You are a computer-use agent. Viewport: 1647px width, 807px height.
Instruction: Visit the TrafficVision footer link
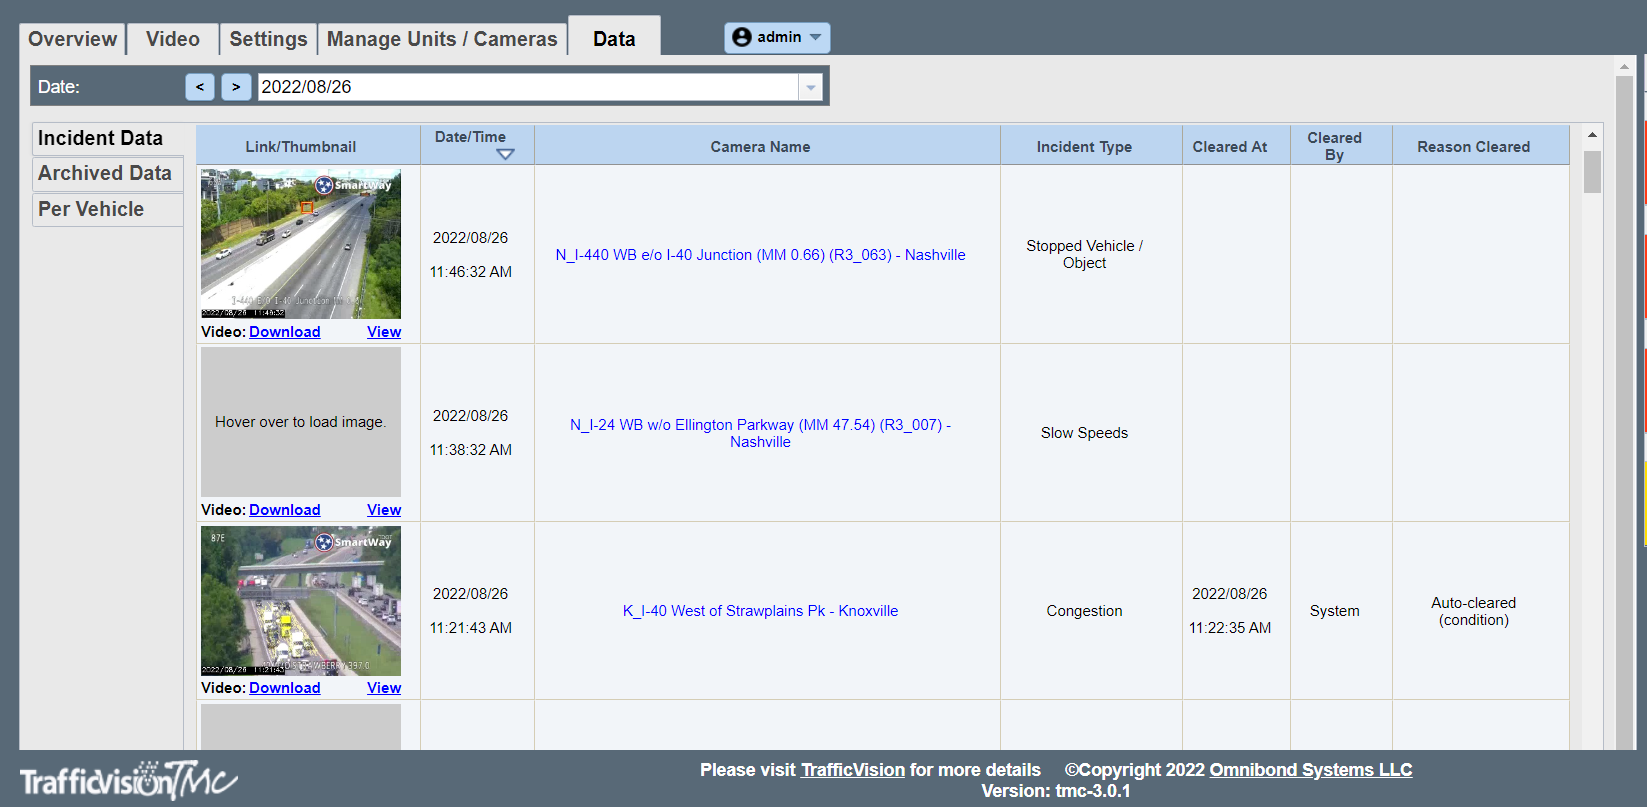(x=853, y=770)
